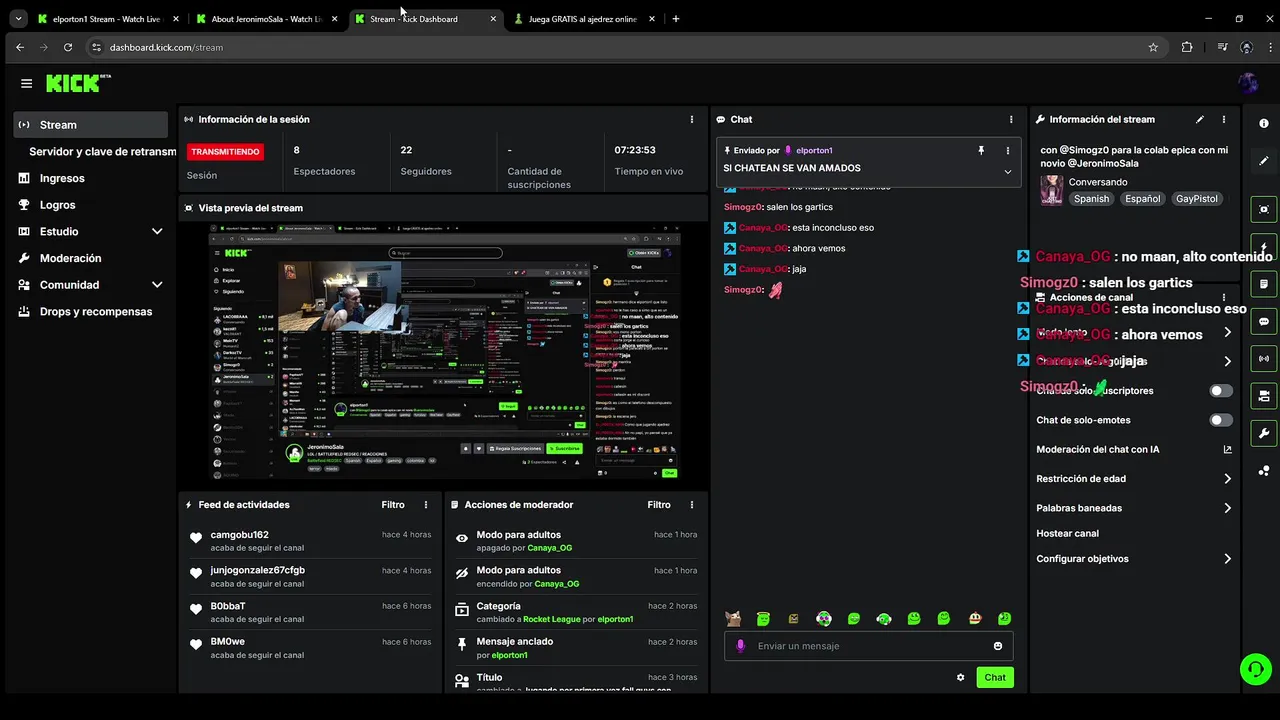Open Filtro in Acciones de moderador
The width and height of the screenshot is (1280, 720).
(659, 505)
